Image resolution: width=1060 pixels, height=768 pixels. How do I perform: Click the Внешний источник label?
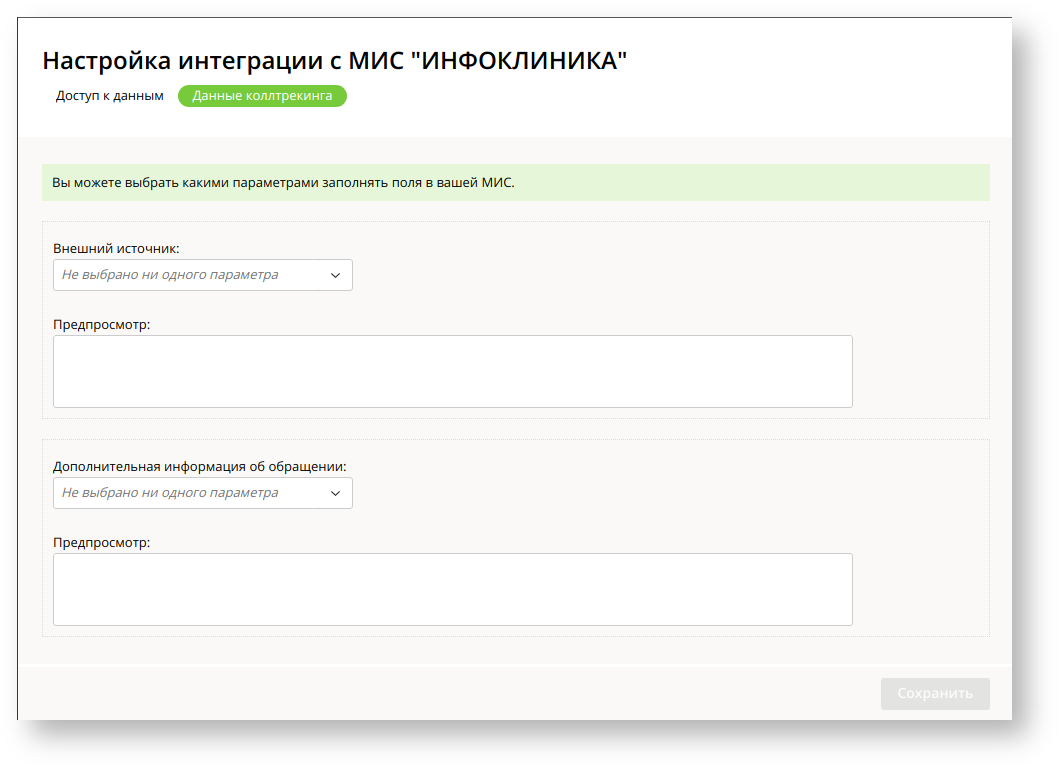coord(116,249)
